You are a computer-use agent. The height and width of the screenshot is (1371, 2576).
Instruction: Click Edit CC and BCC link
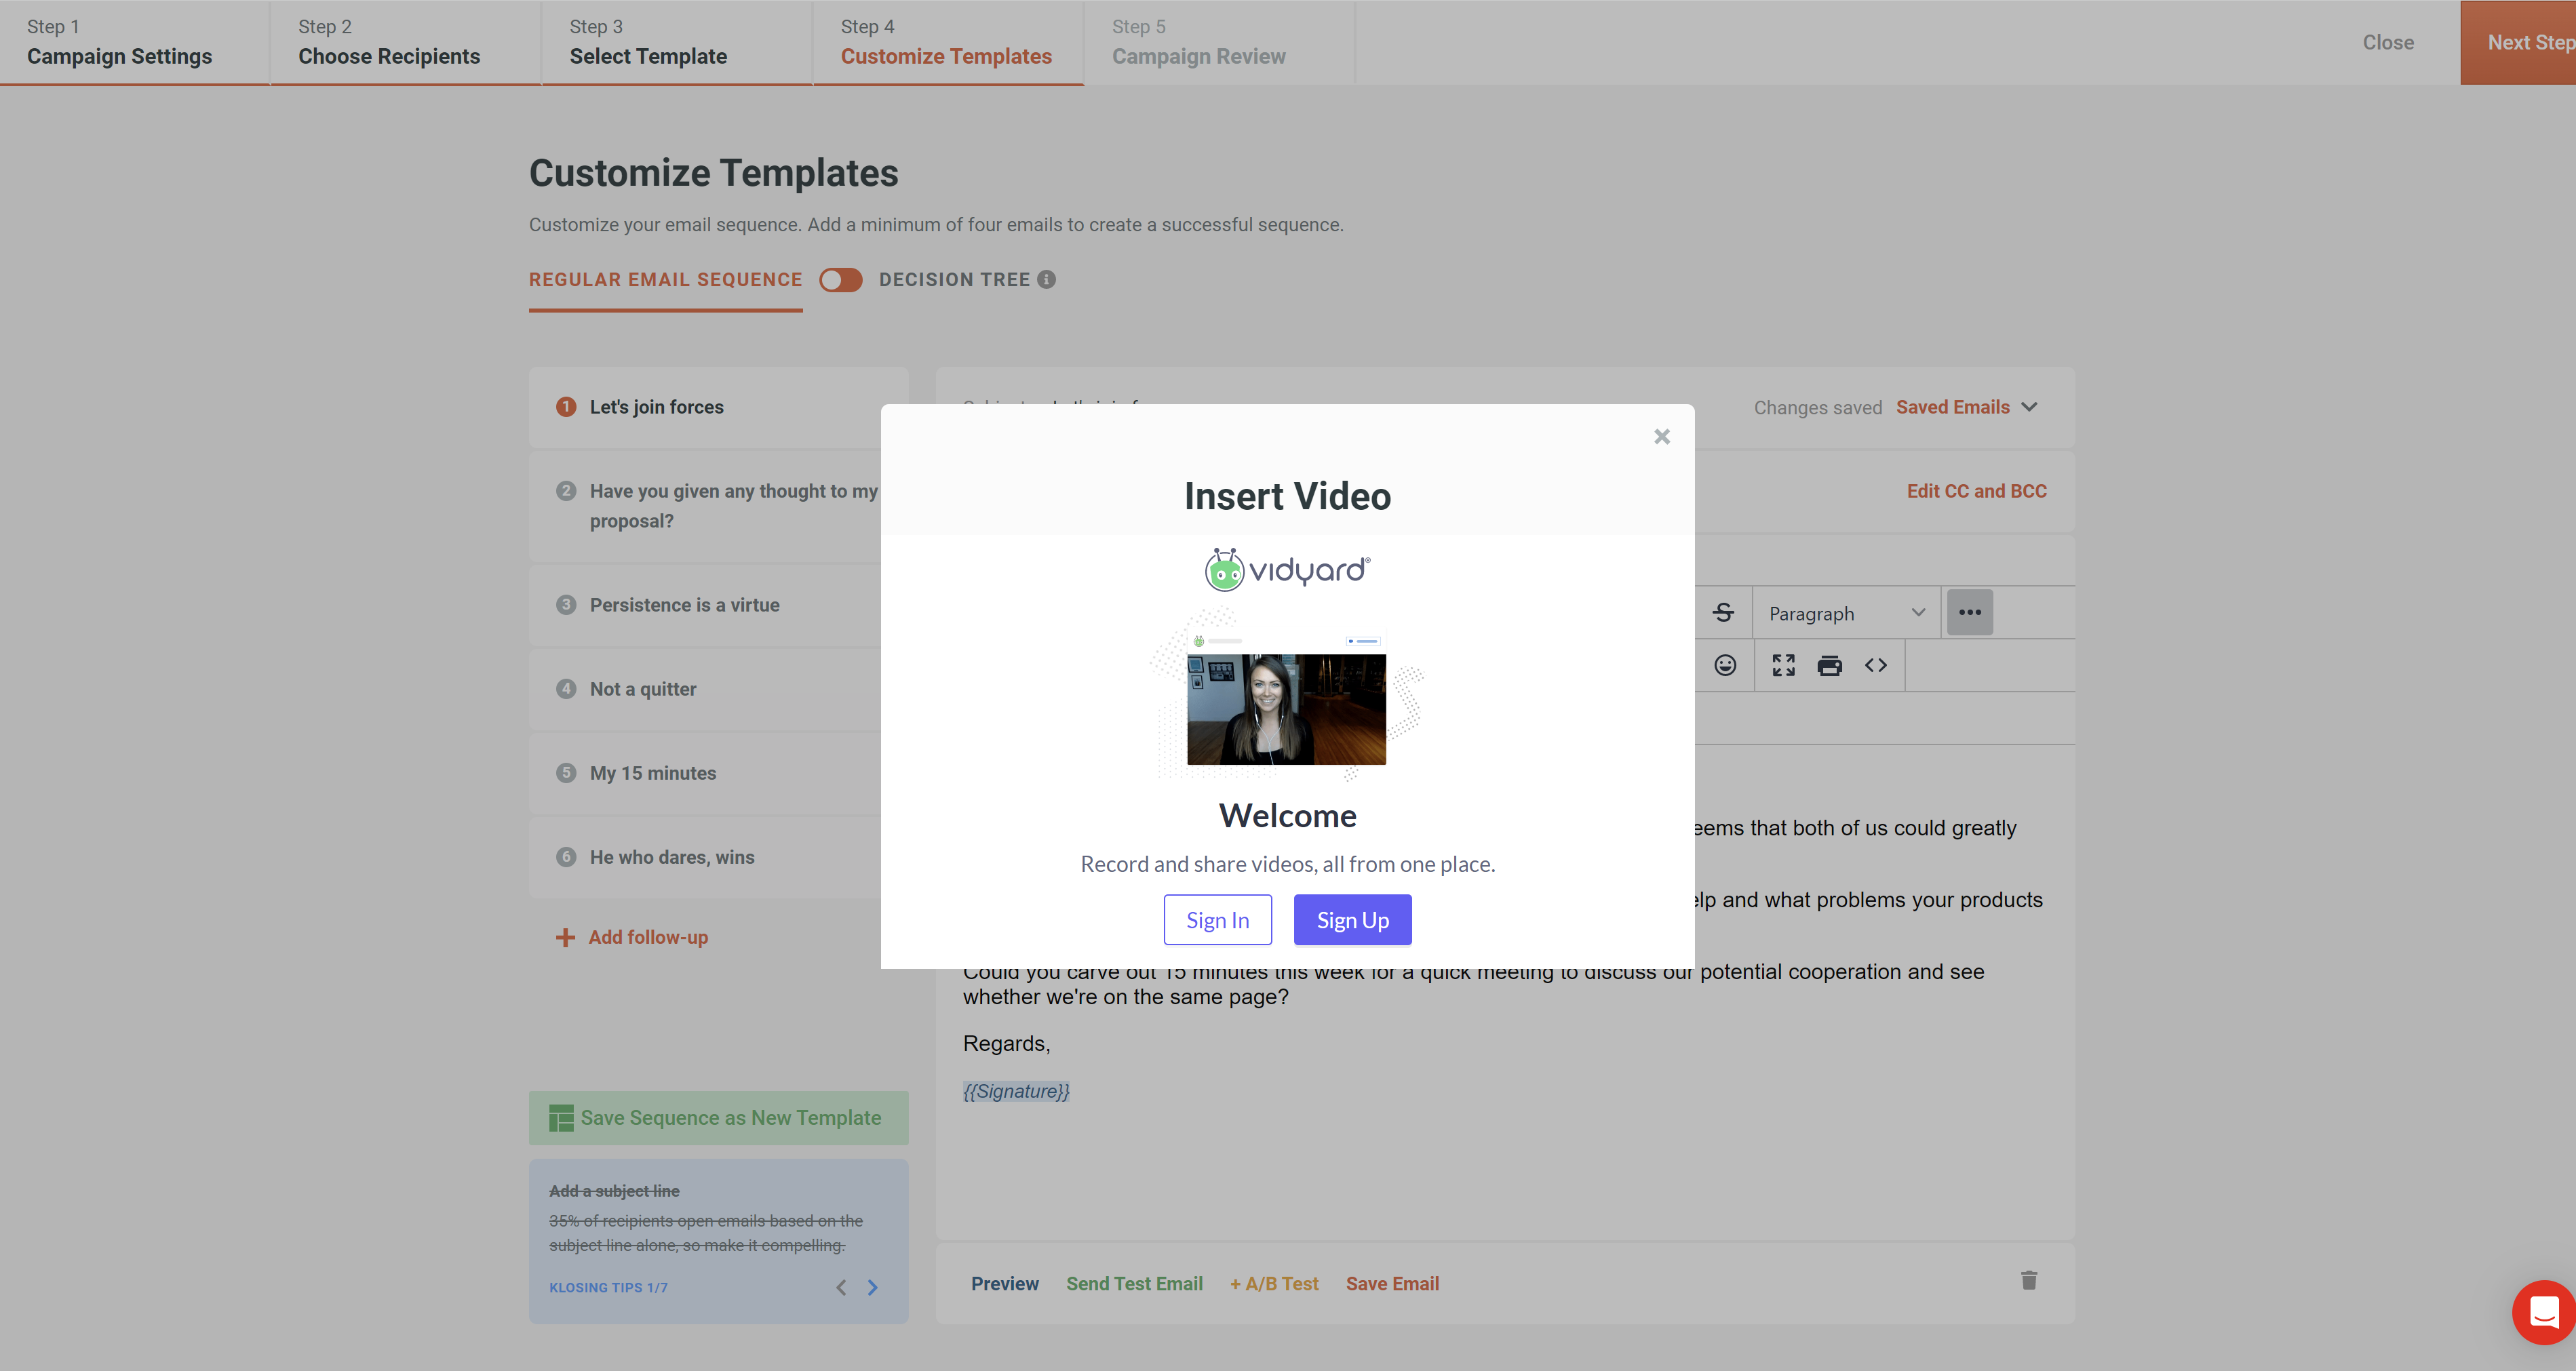click(x=1976, y=491)
